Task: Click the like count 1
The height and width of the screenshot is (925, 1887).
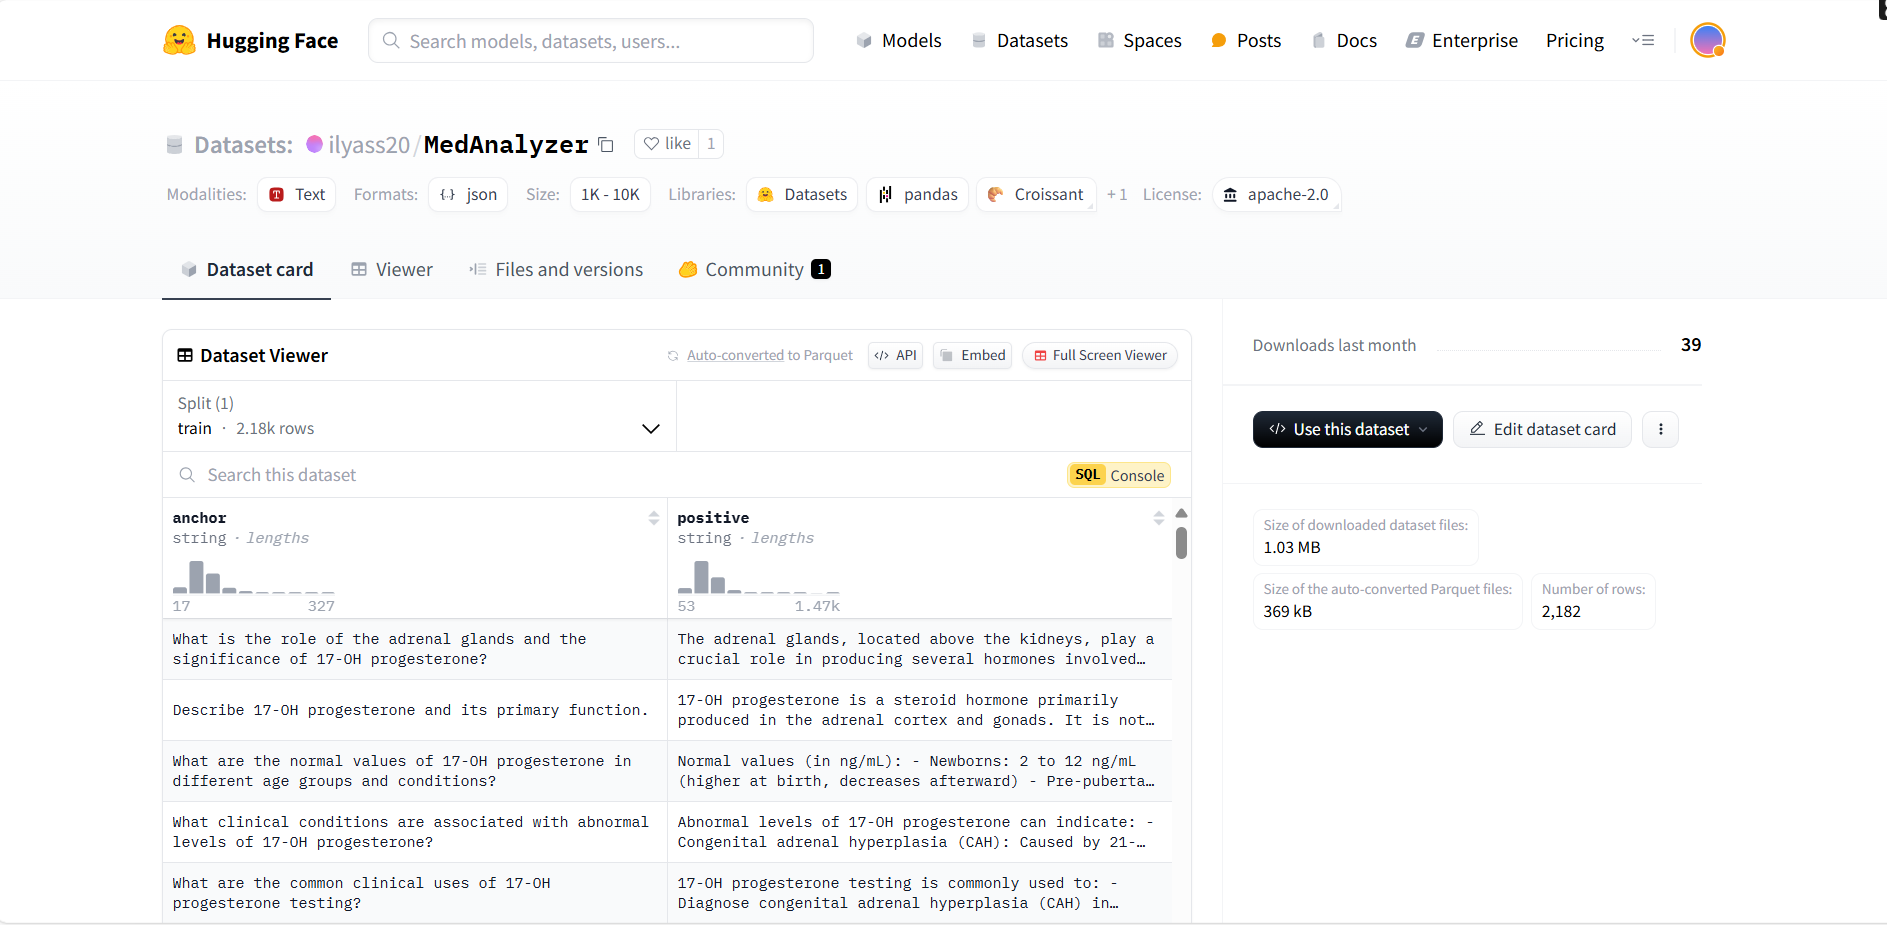Action: (711, 144)
